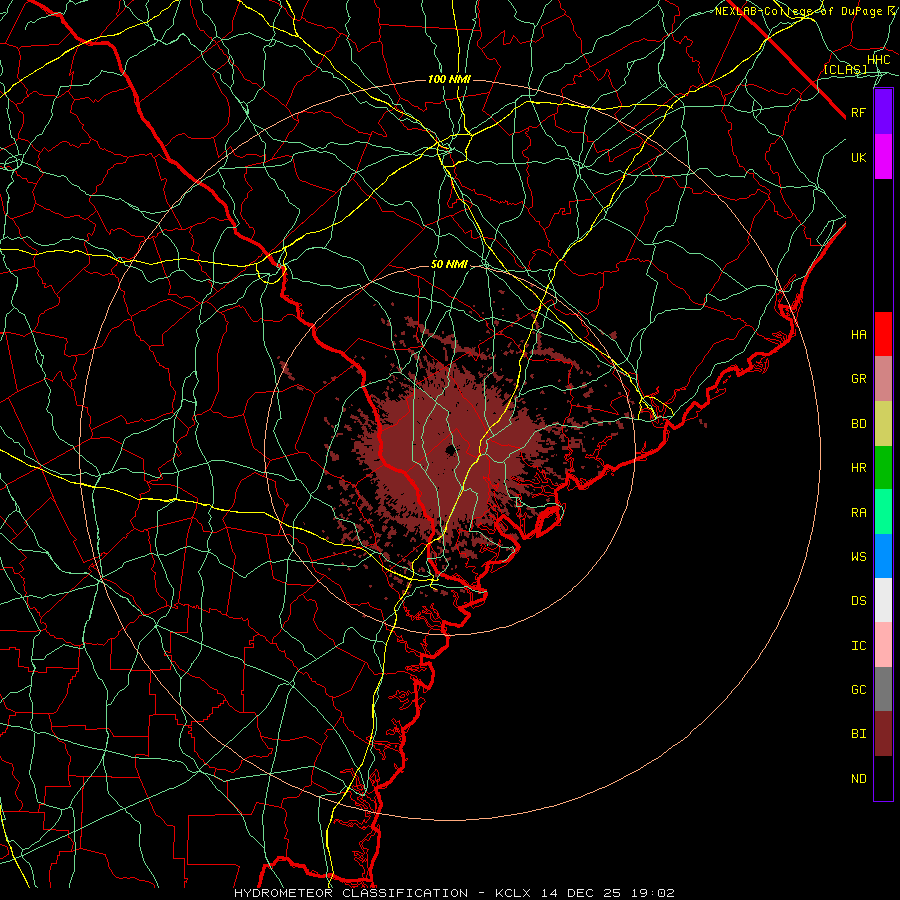
Task: Click the IC legend label
Action: click(859, 646)
